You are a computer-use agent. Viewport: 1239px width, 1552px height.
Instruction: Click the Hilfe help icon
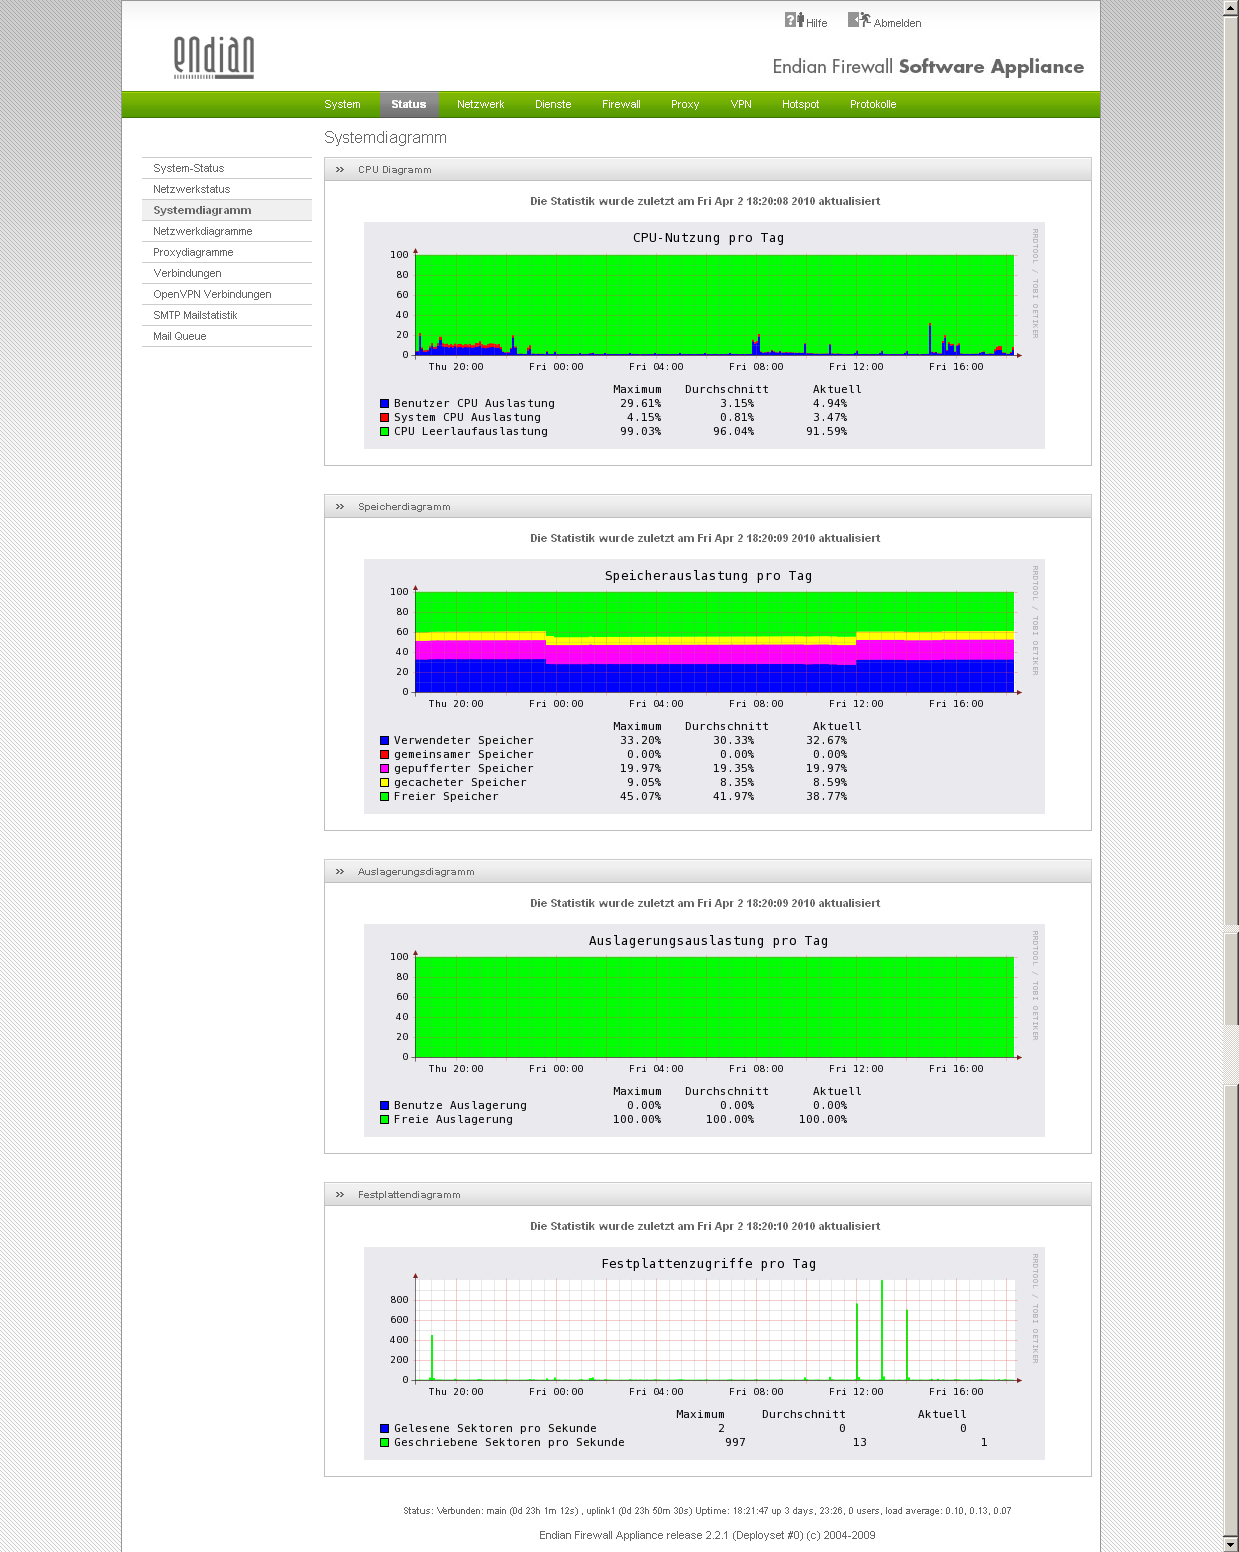tap(794, 20)
